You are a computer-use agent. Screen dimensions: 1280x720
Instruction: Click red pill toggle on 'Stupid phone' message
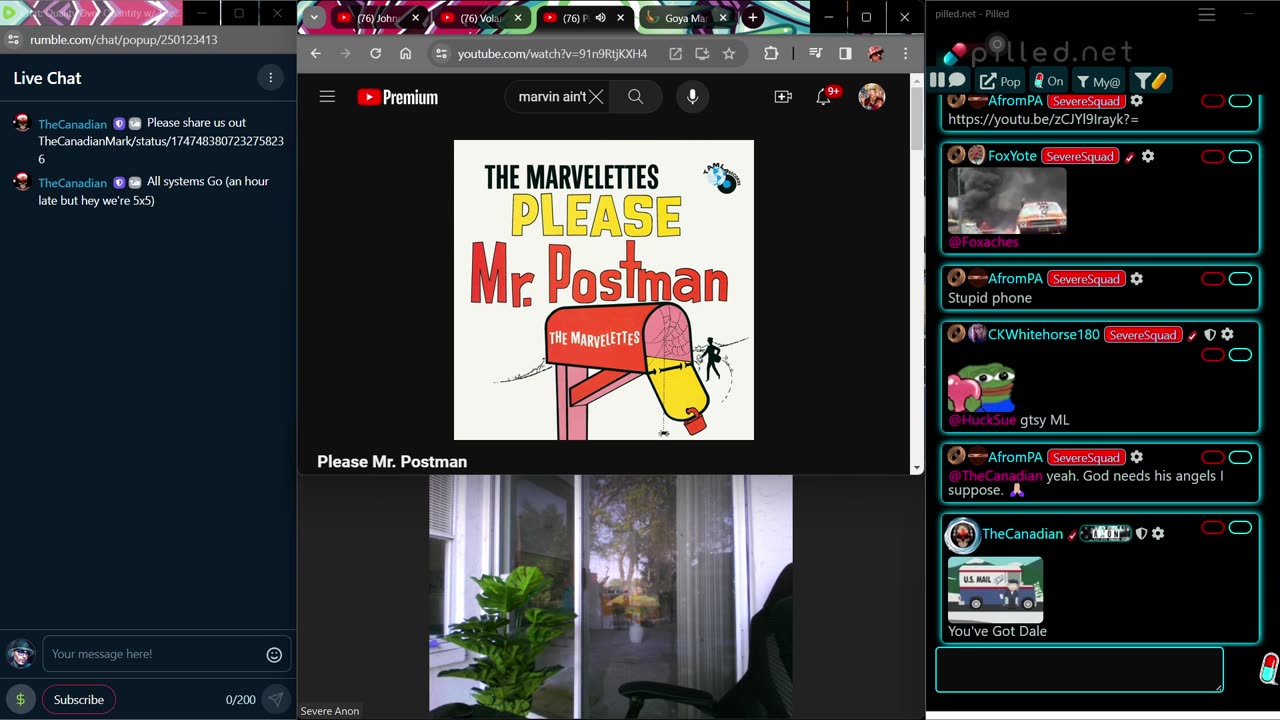point(1213,279)
